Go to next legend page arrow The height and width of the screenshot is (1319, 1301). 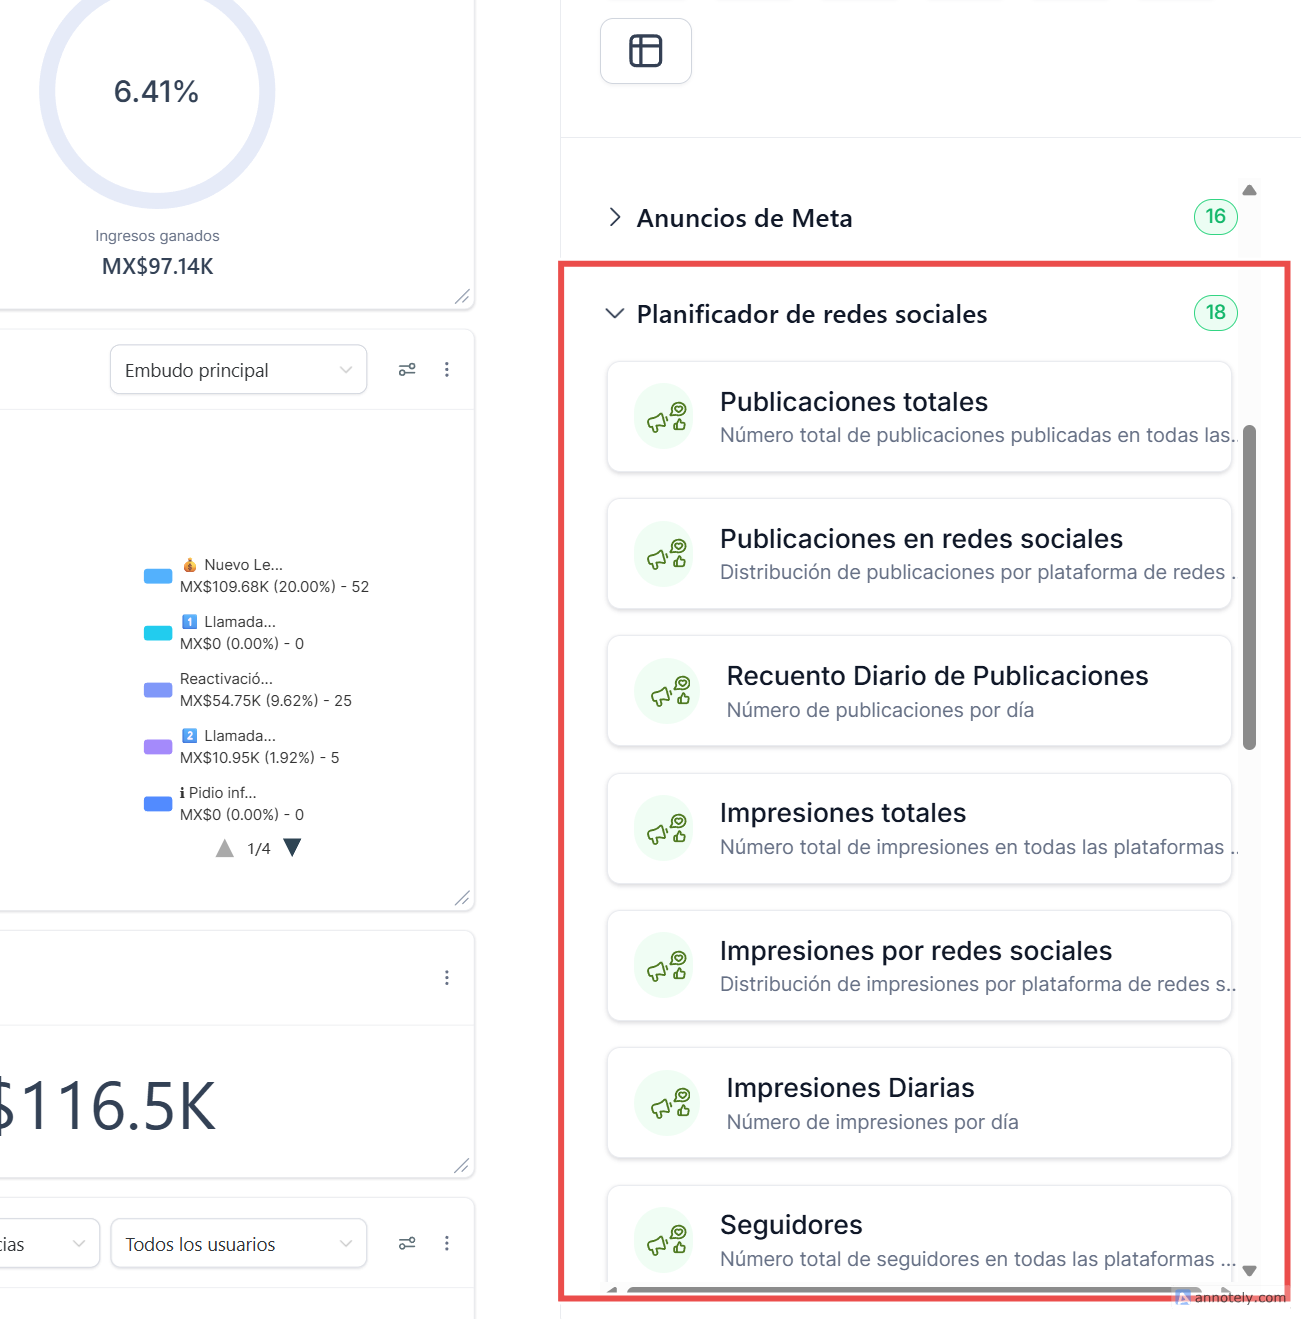tap(292, 848)
